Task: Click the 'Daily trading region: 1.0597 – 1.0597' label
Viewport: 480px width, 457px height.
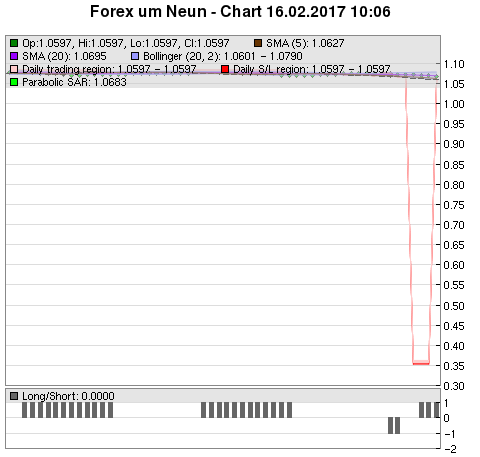Action: (109, 69)
